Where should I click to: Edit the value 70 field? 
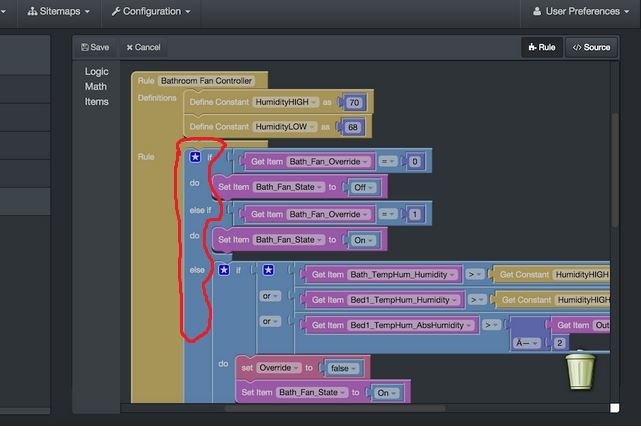click(354, 103)
